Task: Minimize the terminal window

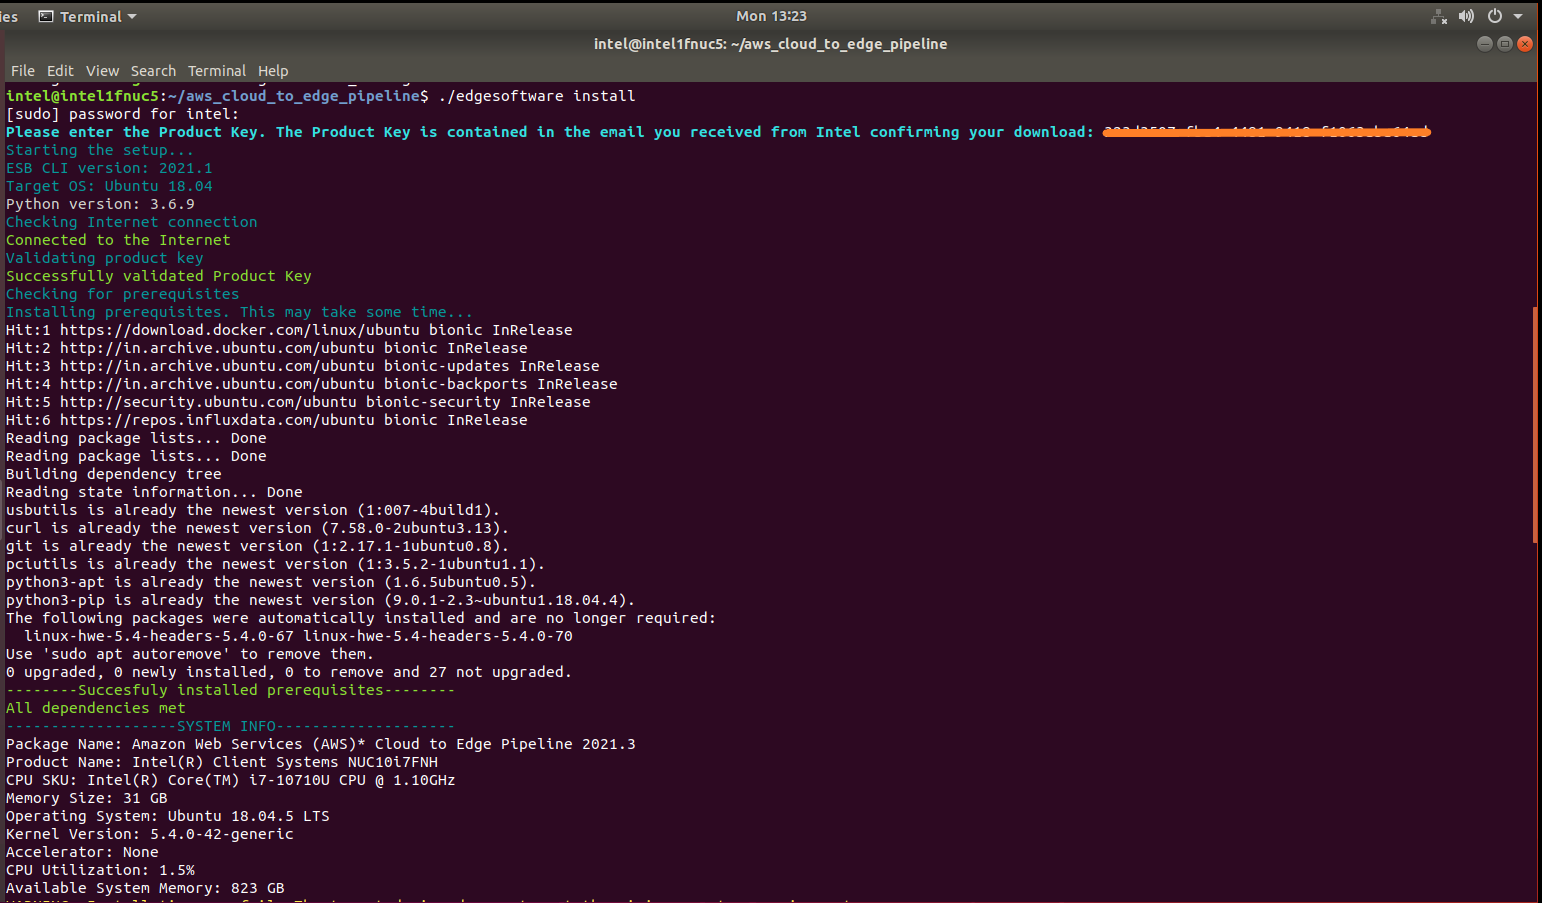Action: (x=1484, y=44)
